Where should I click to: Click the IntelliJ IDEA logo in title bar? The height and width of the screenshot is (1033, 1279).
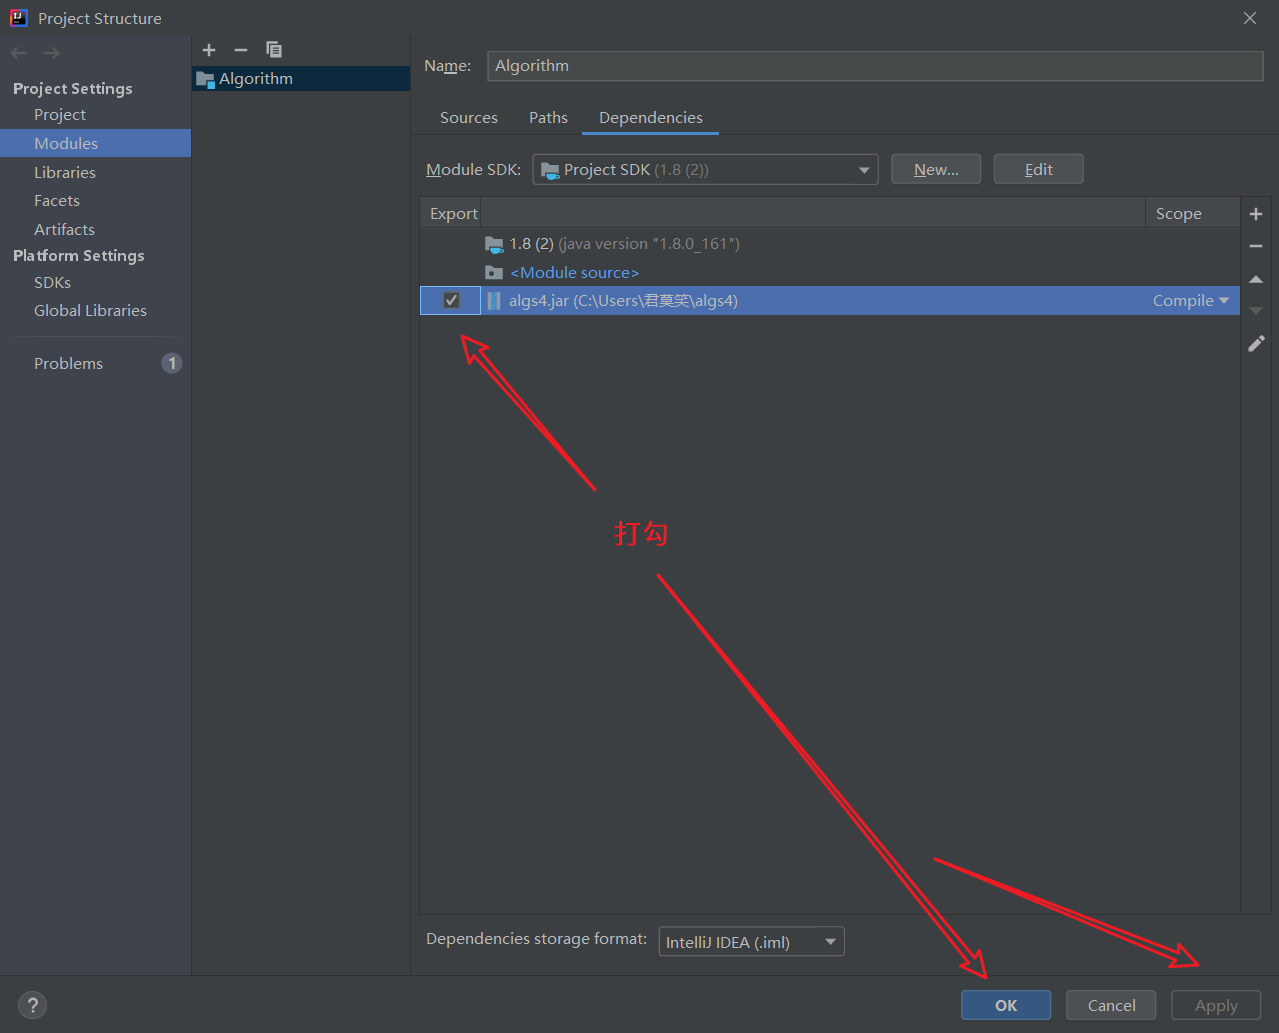coord(18,18)
